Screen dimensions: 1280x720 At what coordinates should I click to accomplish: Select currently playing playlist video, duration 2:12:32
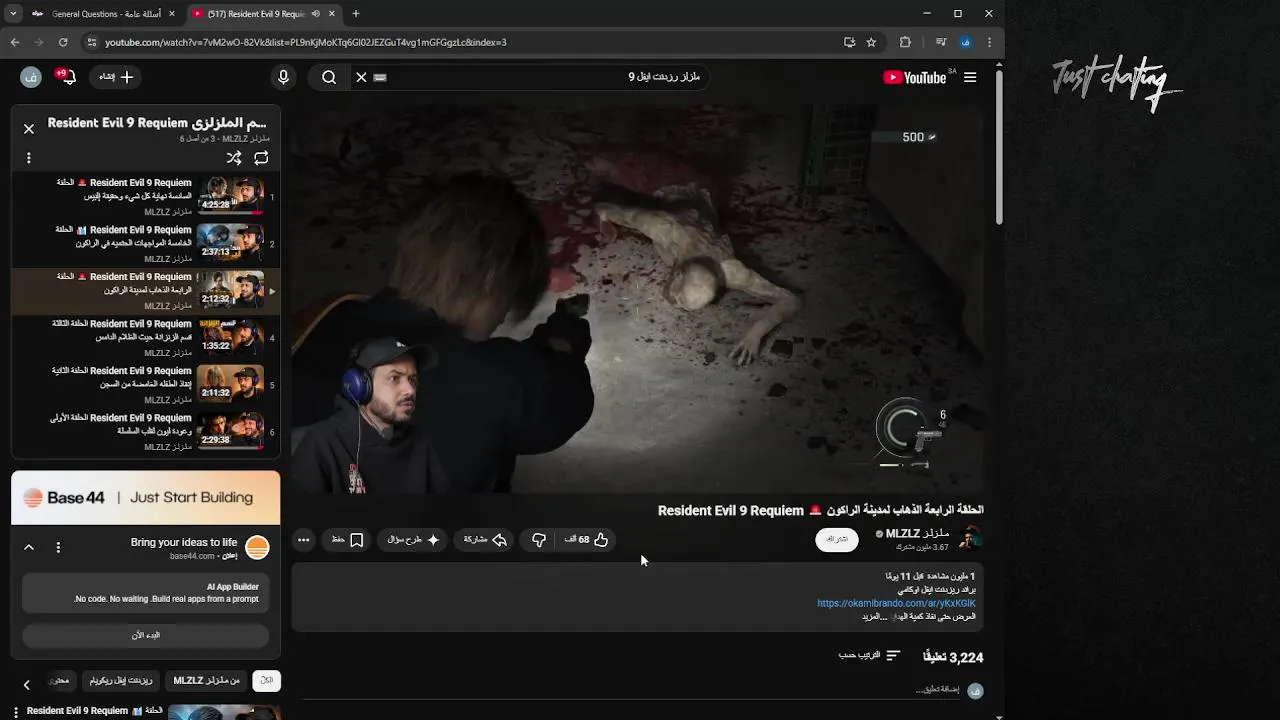146,290
